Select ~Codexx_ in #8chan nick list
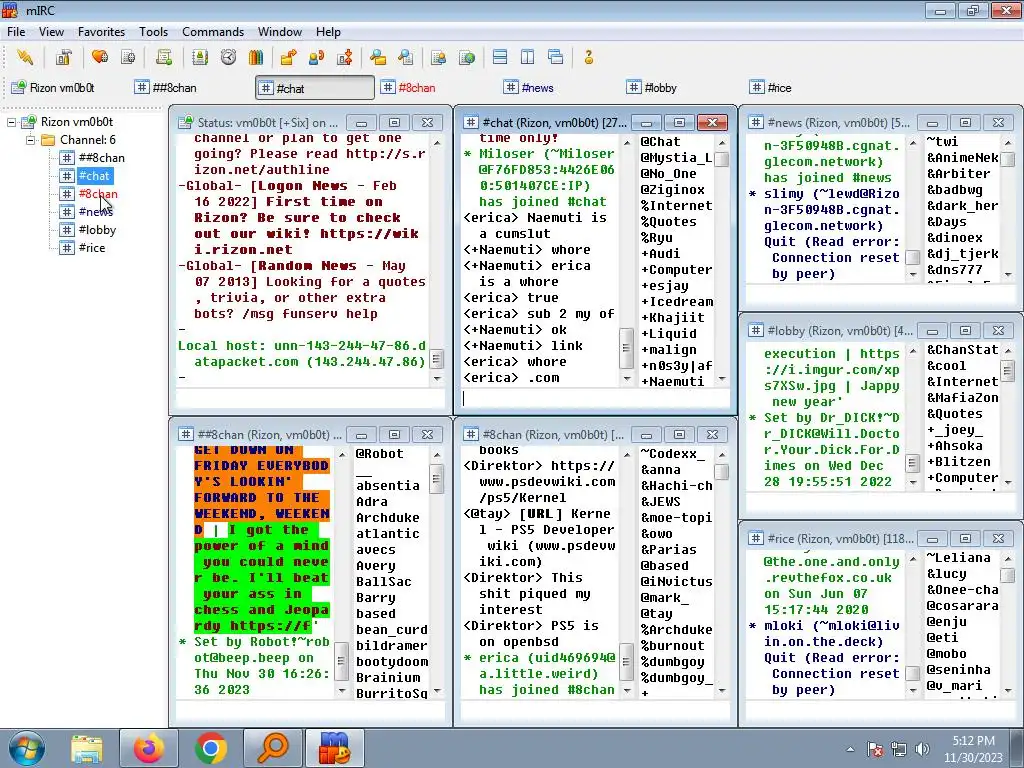The height and width of the screenshot is (768, 1024). [x=673, y=454]
